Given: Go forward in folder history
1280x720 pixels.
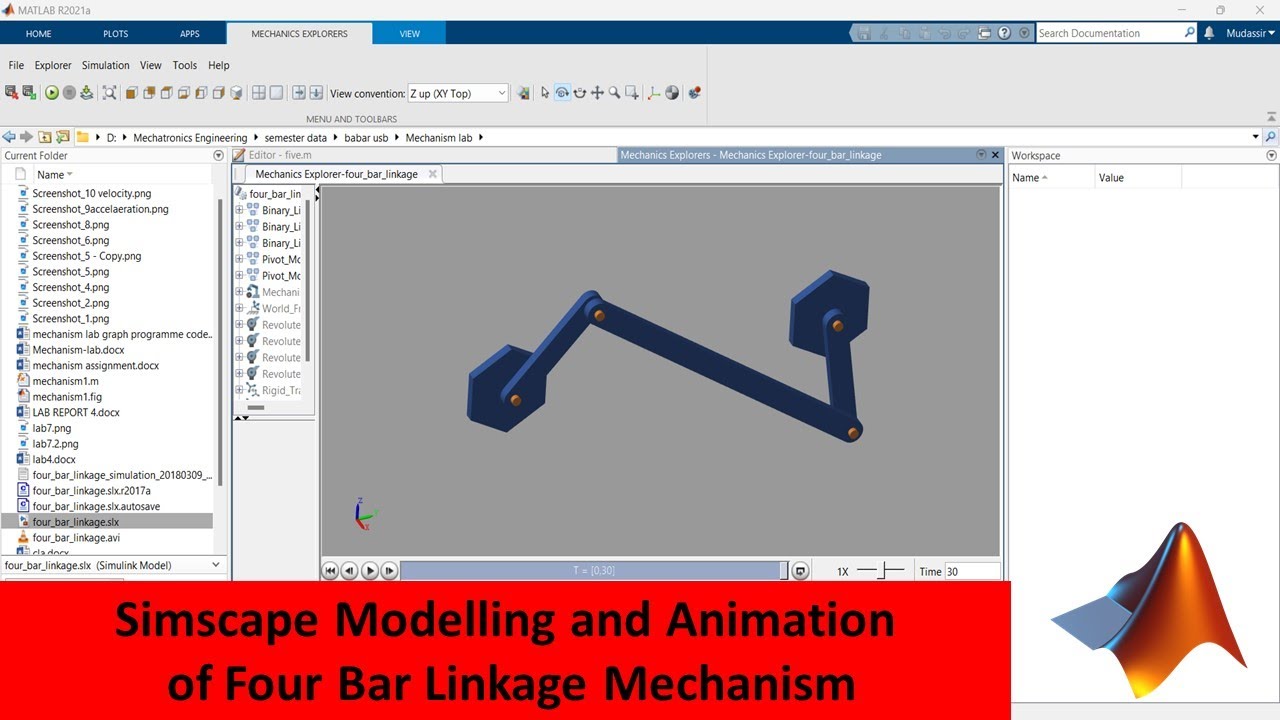Looking at the screenshot, I should point(27,137).
